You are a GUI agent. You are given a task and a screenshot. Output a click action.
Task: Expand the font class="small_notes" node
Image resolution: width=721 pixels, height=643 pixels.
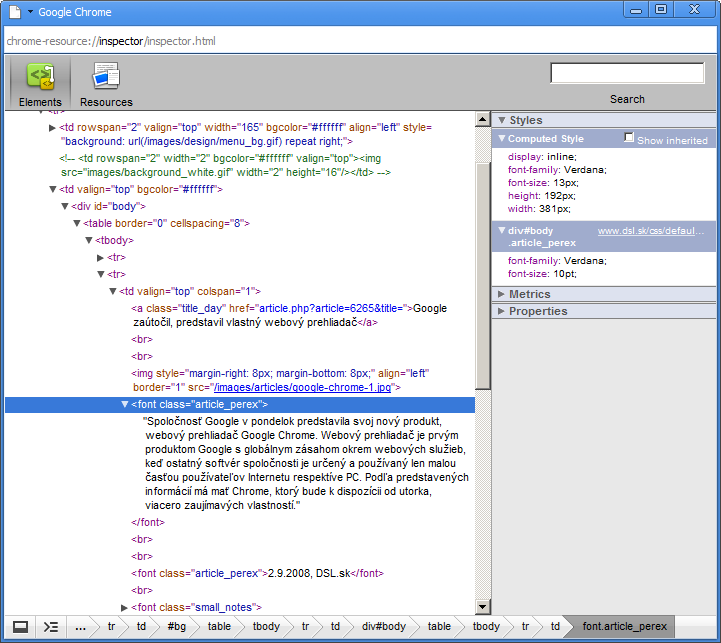[124, 608]
